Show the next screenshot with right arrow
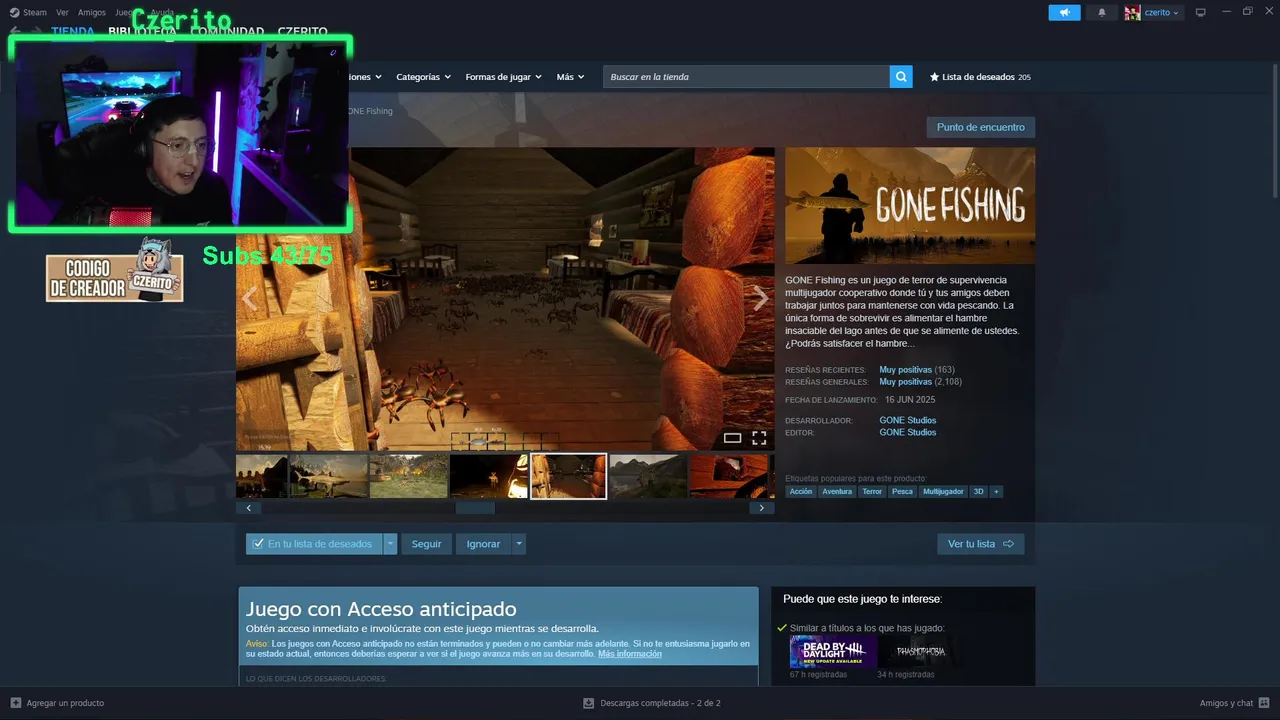Image resolution: width=1280 pixels, height=720 pixels. tap(760, 298)
